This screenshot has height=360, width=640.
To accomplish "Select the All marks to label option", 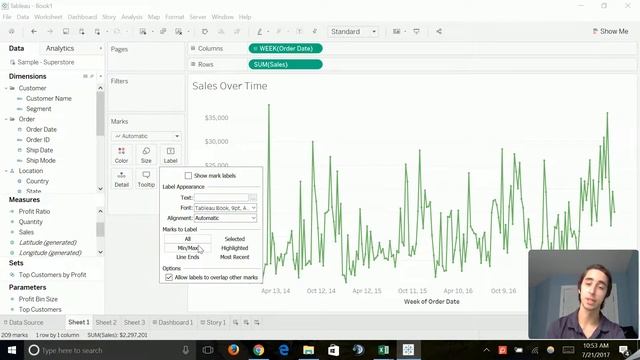I will (x=187, y=239).
